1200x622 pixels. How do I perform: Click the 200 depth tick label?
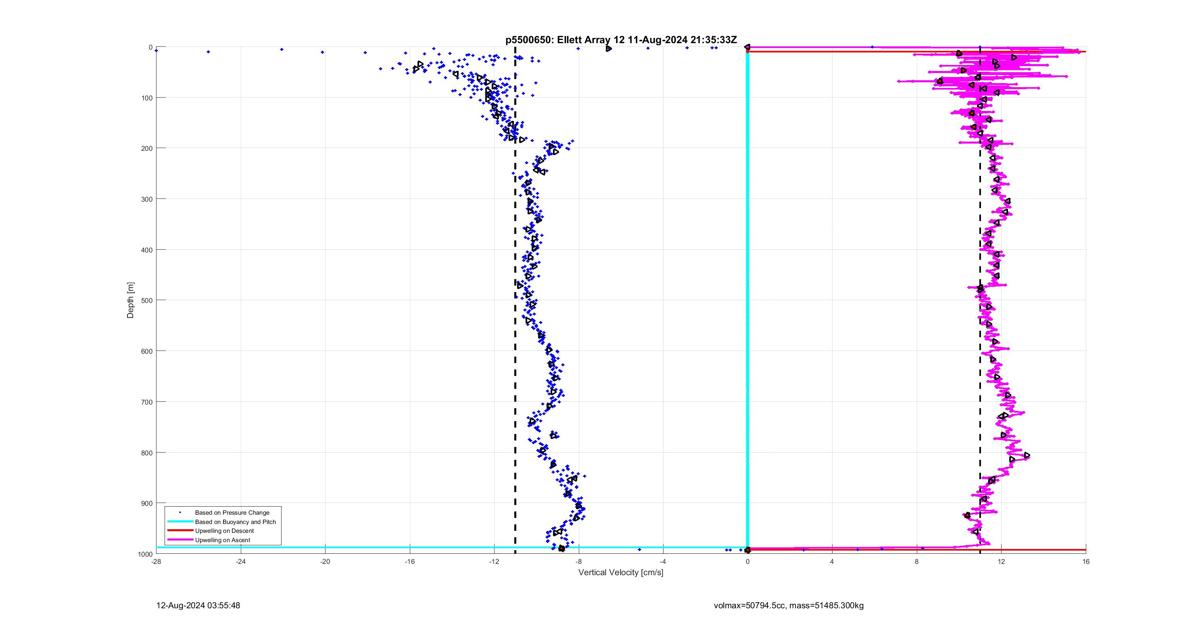tap(146, 148)
